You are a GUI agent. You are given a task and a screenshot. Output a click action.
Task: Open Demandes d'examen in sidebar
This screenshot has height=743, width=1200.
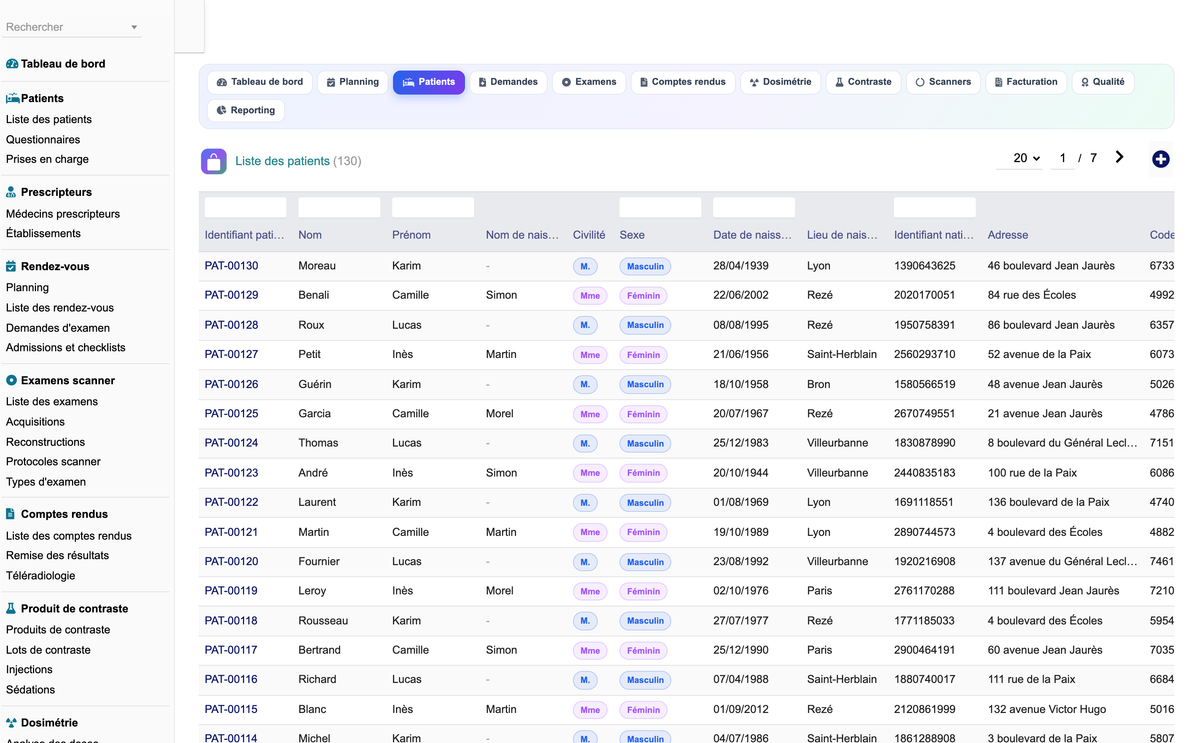pyautogui.click(x=58, y=328)
